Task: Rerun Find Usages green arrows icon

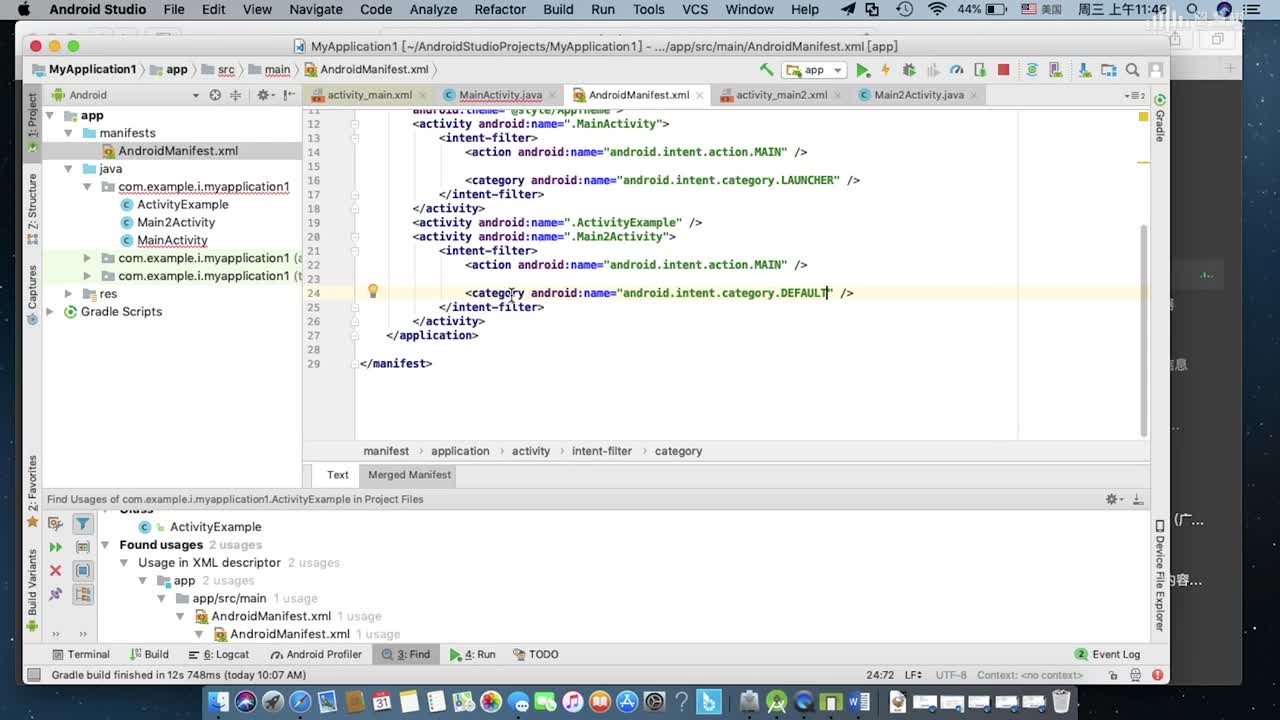Action: point(56,546)
